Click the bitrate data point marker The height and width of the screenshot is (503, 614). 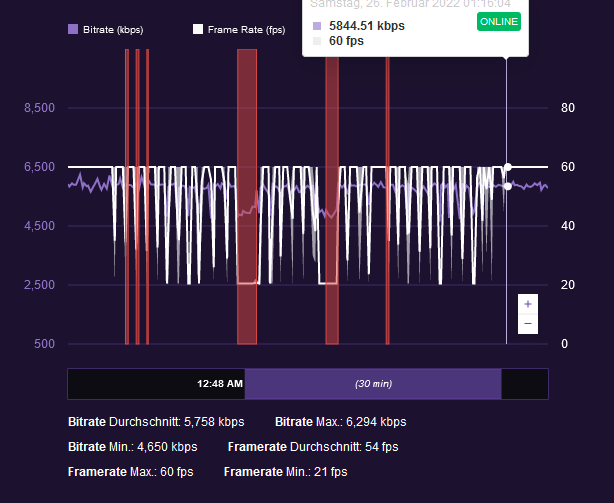[x=507, y=186]
